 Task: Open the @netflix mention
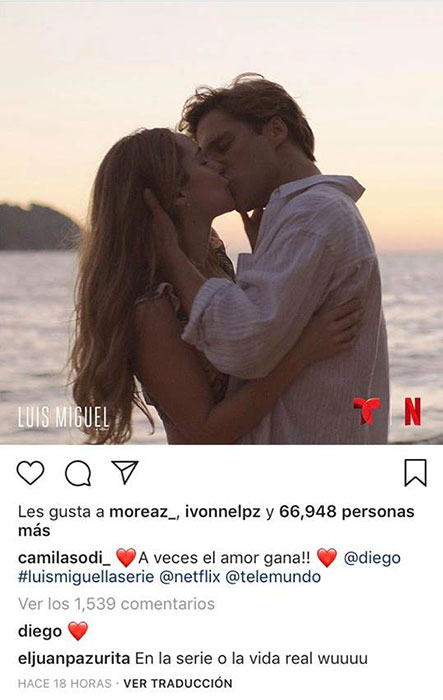pyautogui.click(x=190, y=577)
